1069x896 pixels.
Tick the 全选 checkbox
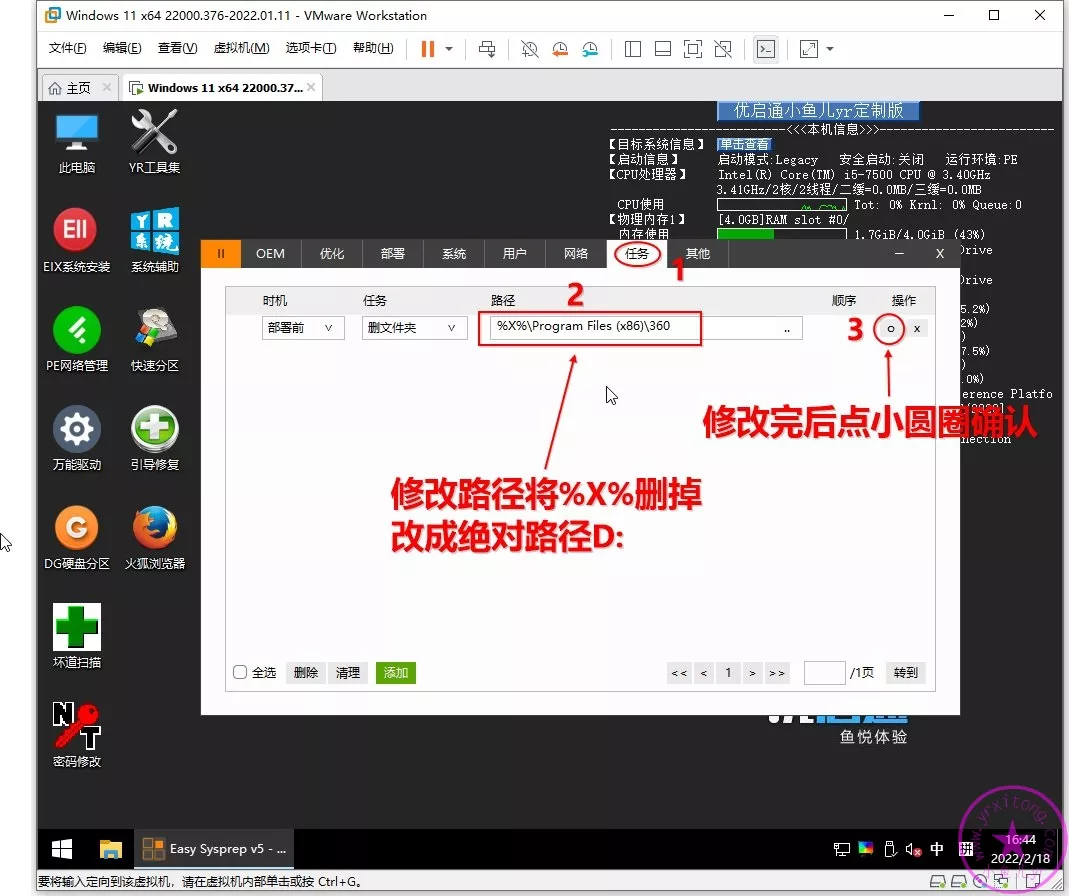pos(240,673)
